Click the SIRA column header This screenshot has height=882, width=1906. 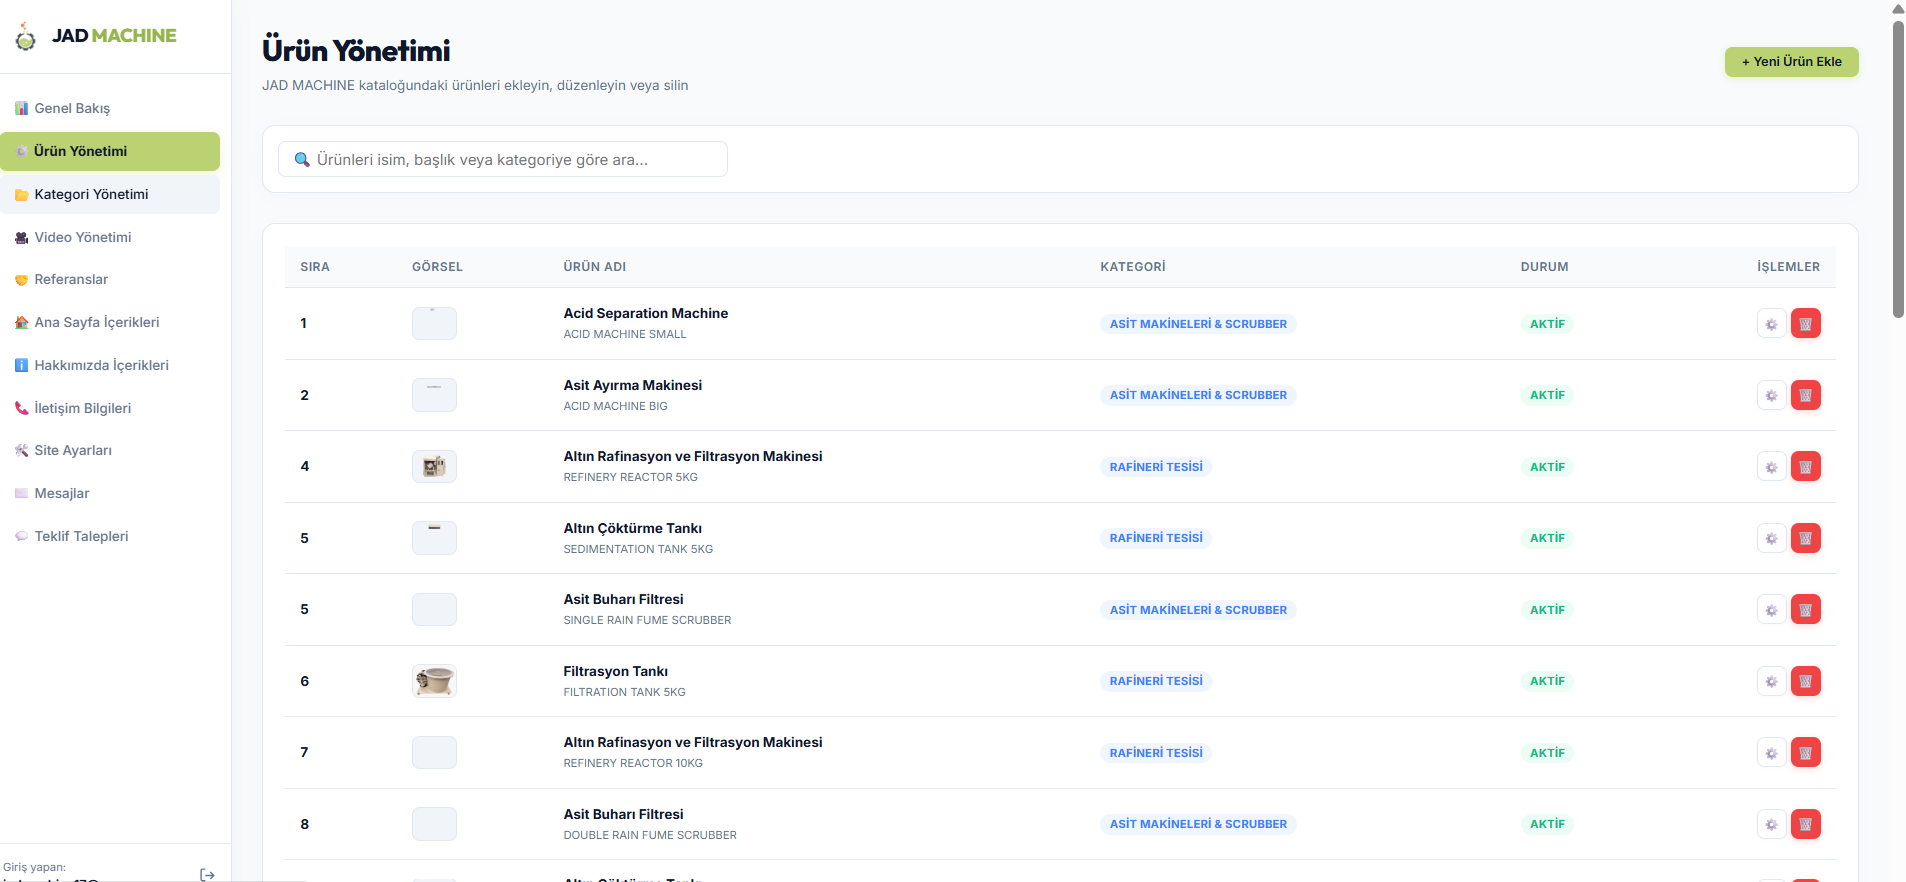point(315,267)
